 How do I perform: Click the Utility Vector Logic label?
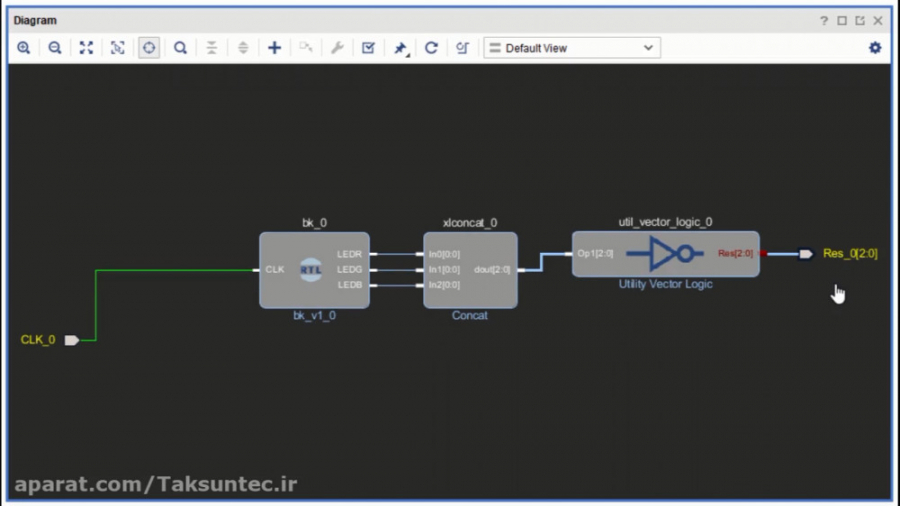(665, 284)
